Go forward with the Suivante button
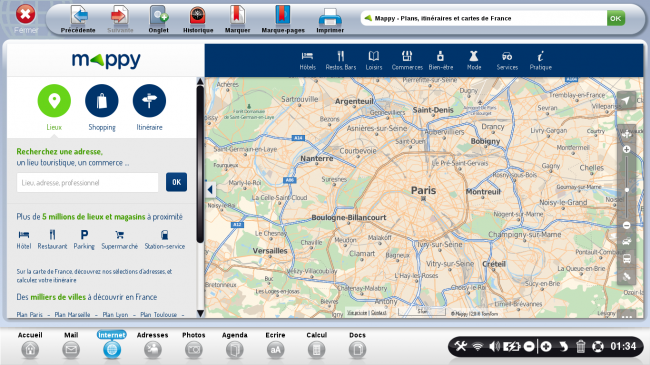This screenshot has height=365, width=650. (x=120, y=19)
